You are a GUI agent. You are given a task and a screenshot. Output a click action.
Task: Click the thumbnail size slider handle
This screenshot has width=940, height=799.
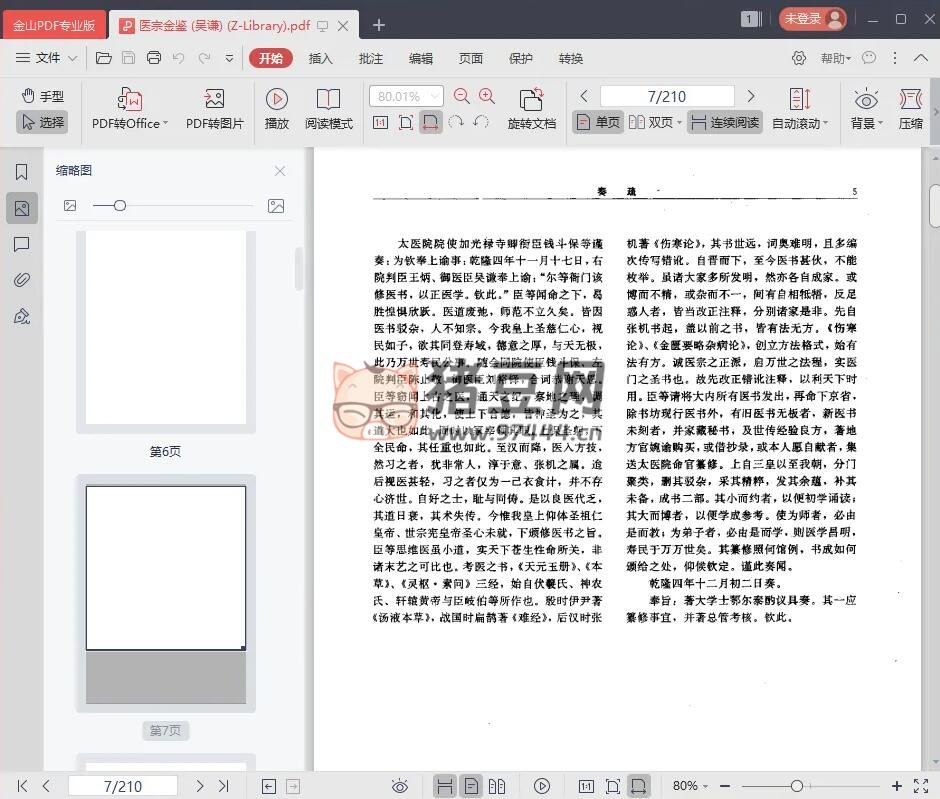[120, 206]
